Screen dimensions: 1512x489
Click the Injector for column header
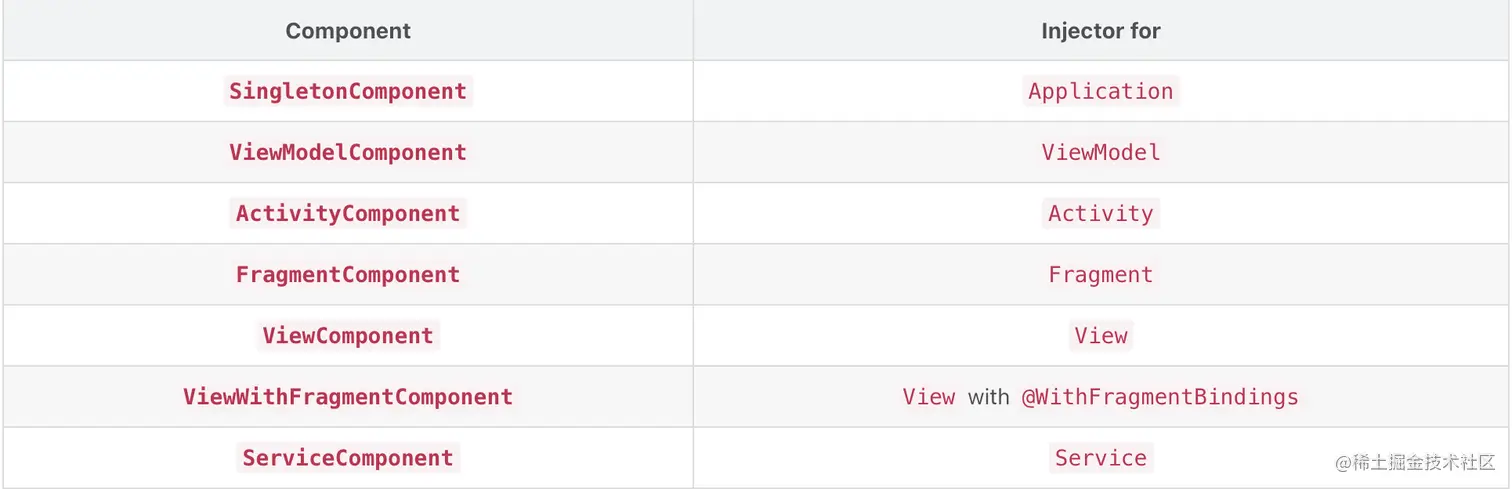pyautogui.click(x=1100, y=31)
